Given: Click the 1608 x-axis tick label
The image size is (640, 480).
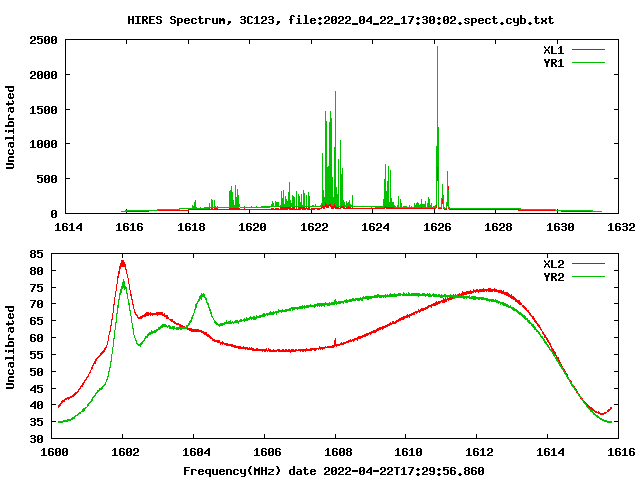Looking at the screenshot, I should point(338,452).
